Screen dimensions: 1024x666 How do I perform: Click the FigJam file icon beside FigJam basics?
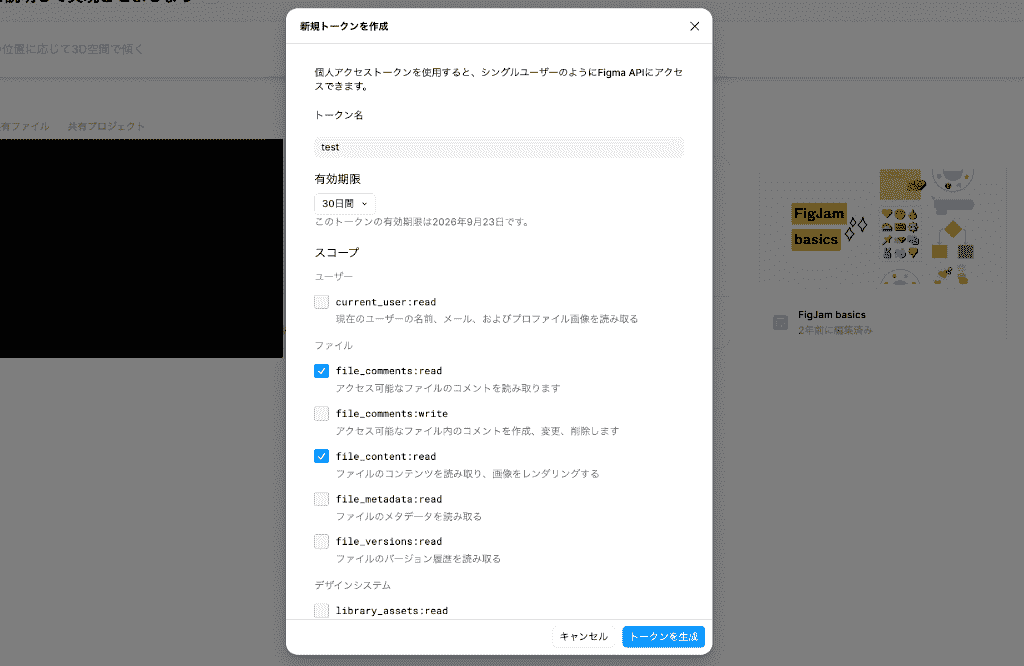[x=780, y=322]
